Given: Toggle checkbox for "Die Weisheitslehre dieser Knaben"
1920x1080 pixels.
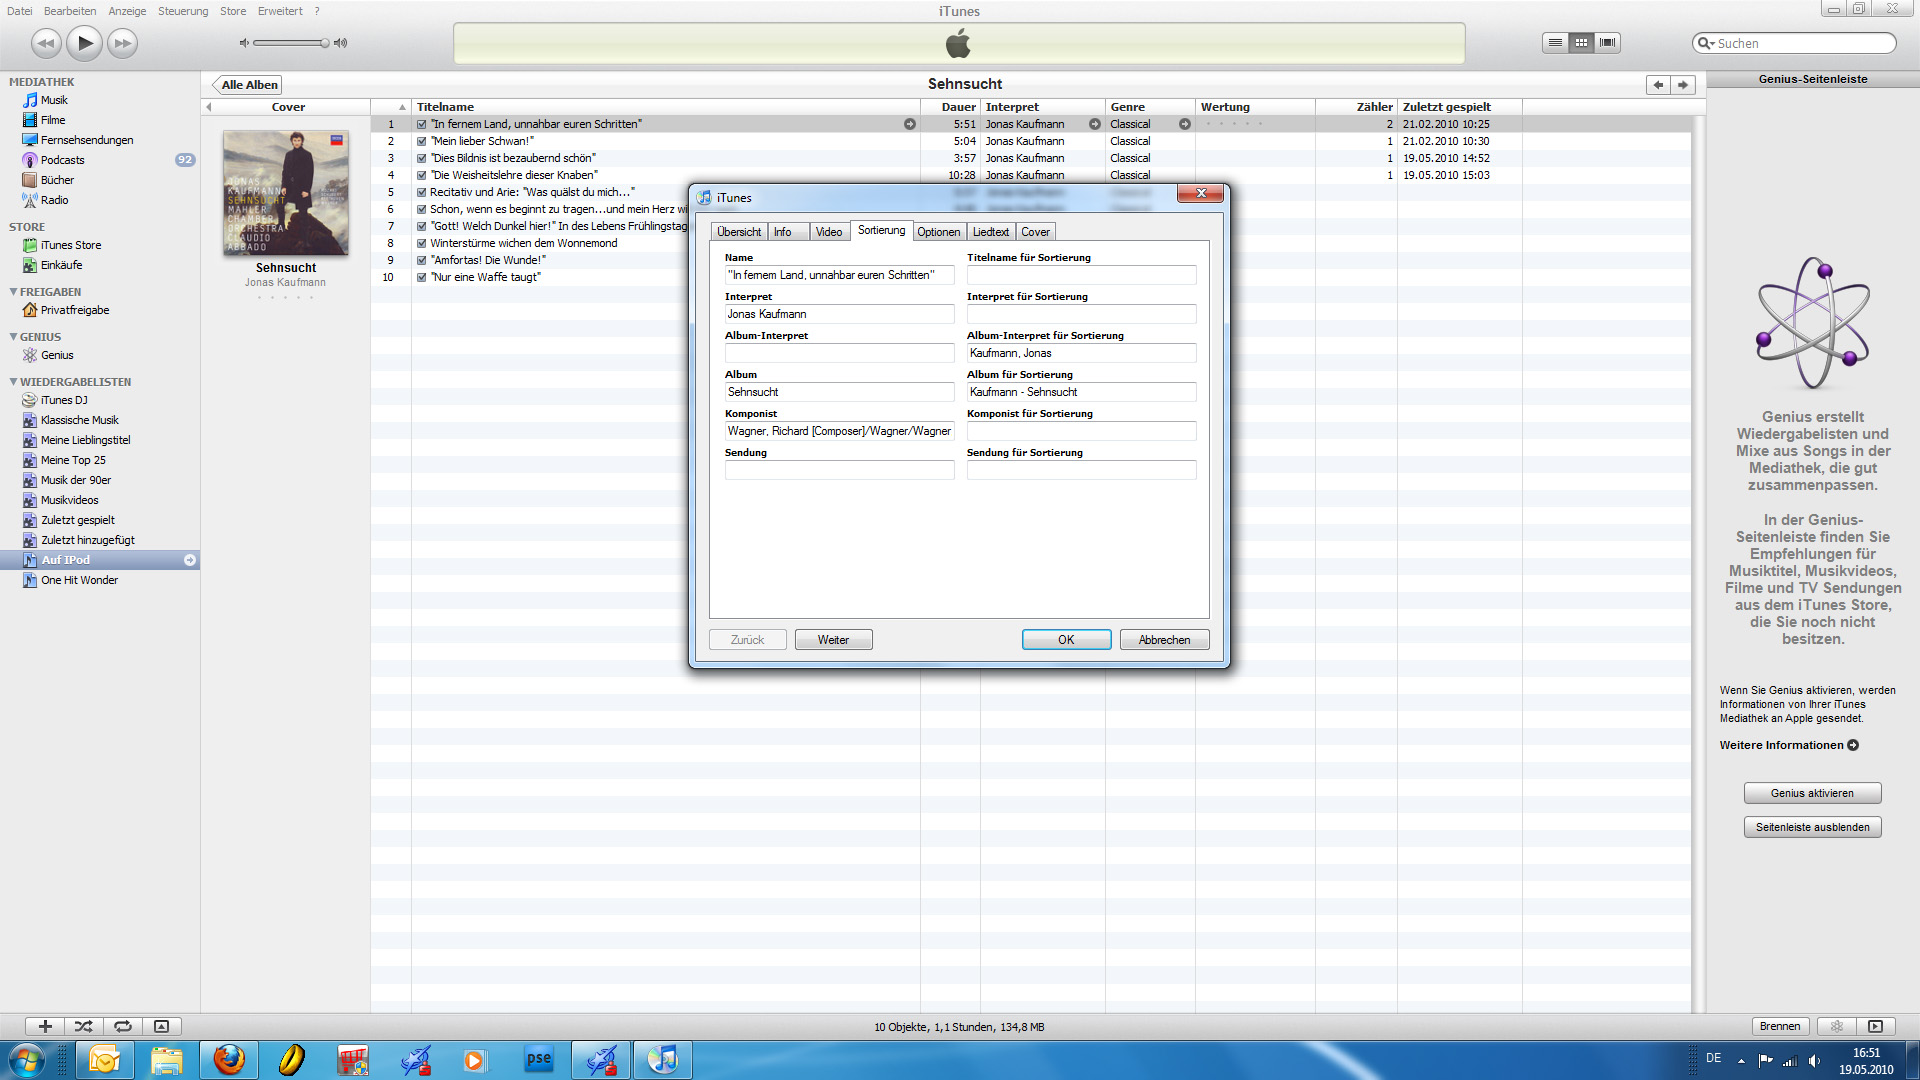Looking at the screenshot, I should point(422,175).
